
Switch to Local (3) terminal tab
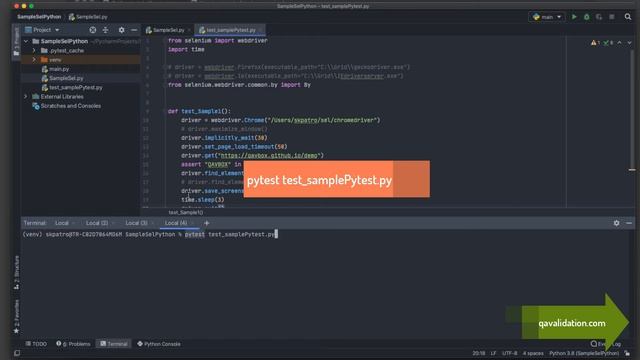(x=136, y=223)
